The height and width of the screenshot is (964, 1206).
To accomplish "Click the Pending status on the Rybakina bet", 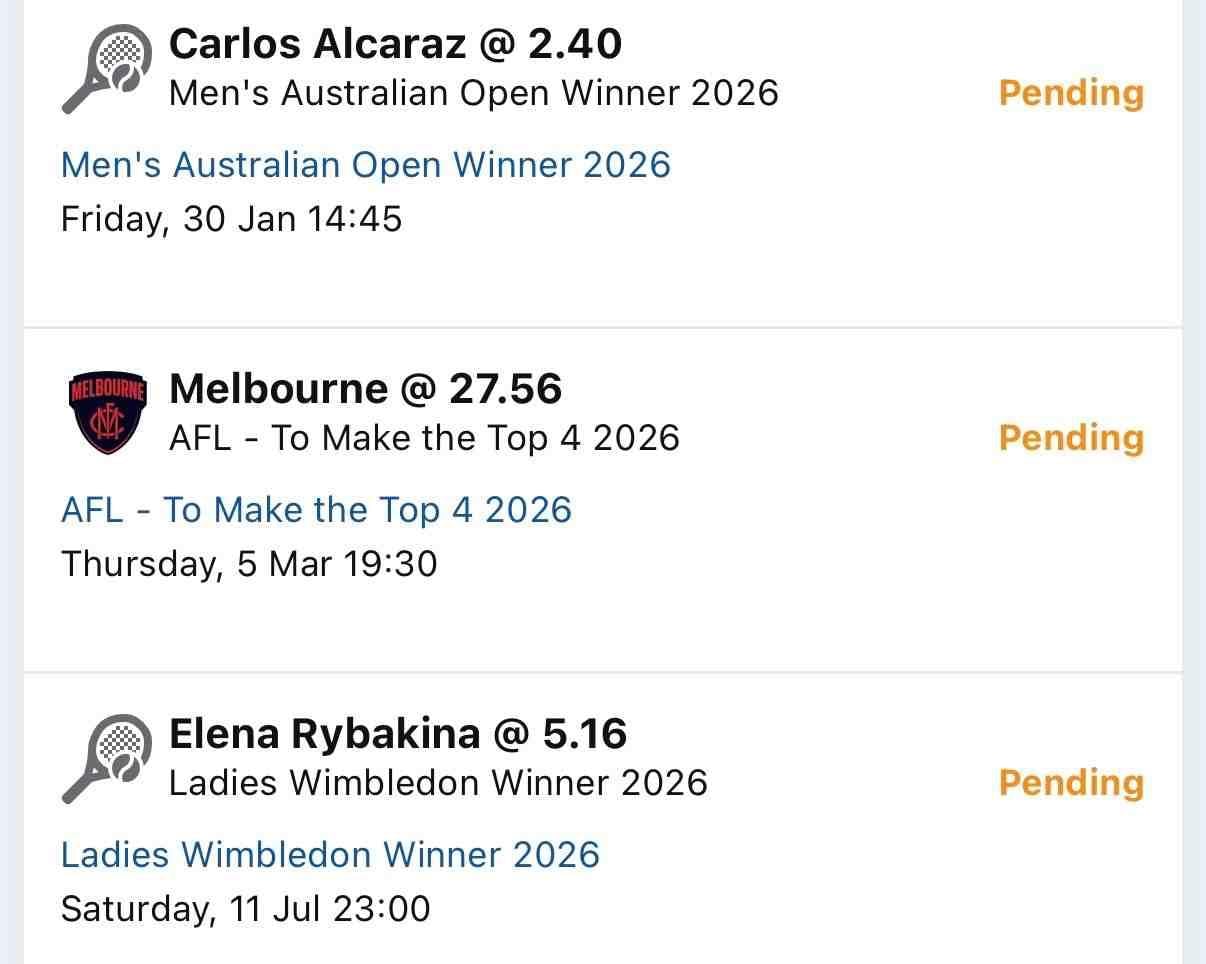I will 1071,783.
